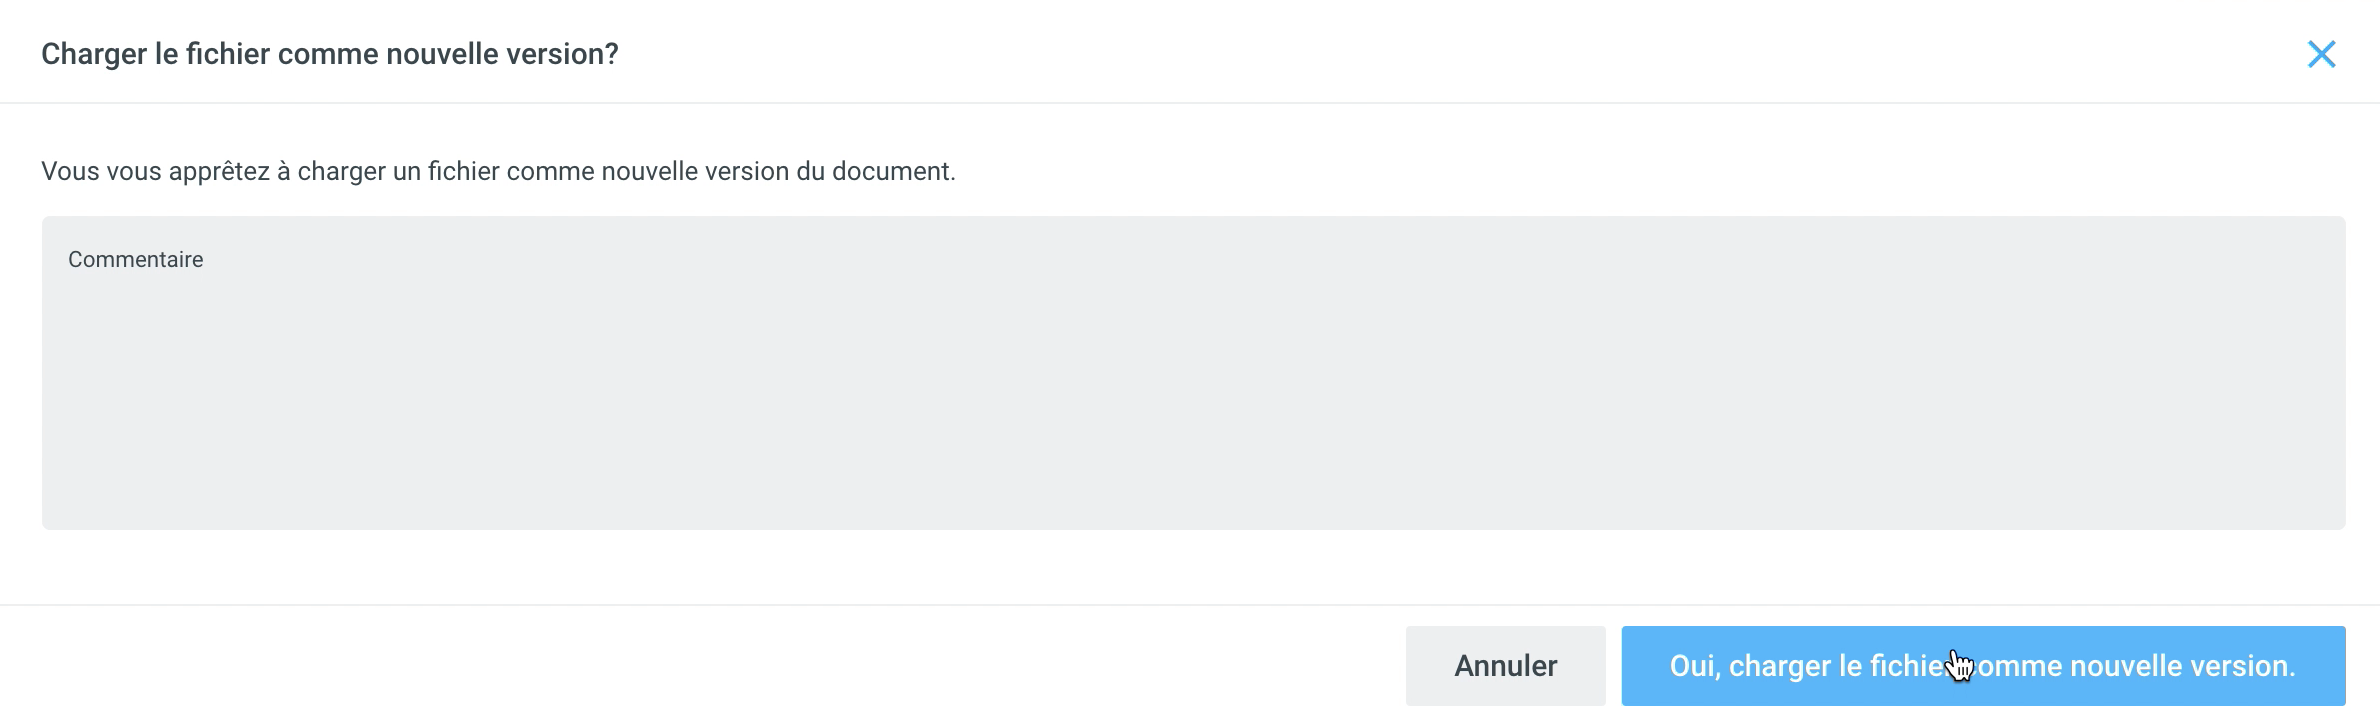Click the center of the Commentaire textarea
Image resolution: width=2380 pixels, height=720 pixels.
(x=1193, y=373)
